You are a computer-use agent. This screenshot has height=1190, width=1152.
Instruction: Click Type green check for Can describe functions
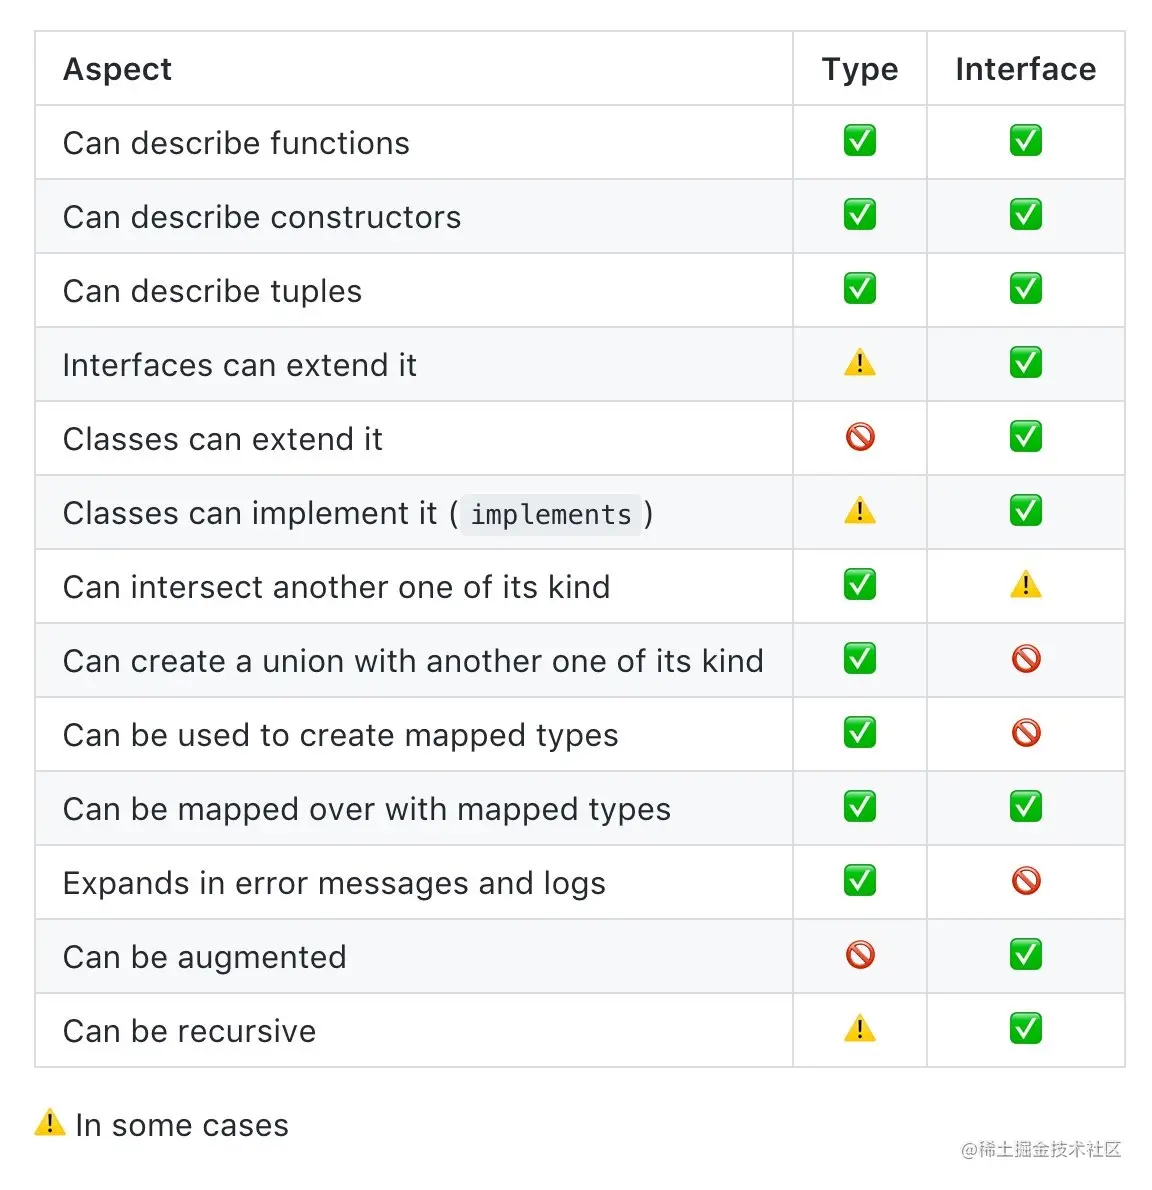[859, 140]
